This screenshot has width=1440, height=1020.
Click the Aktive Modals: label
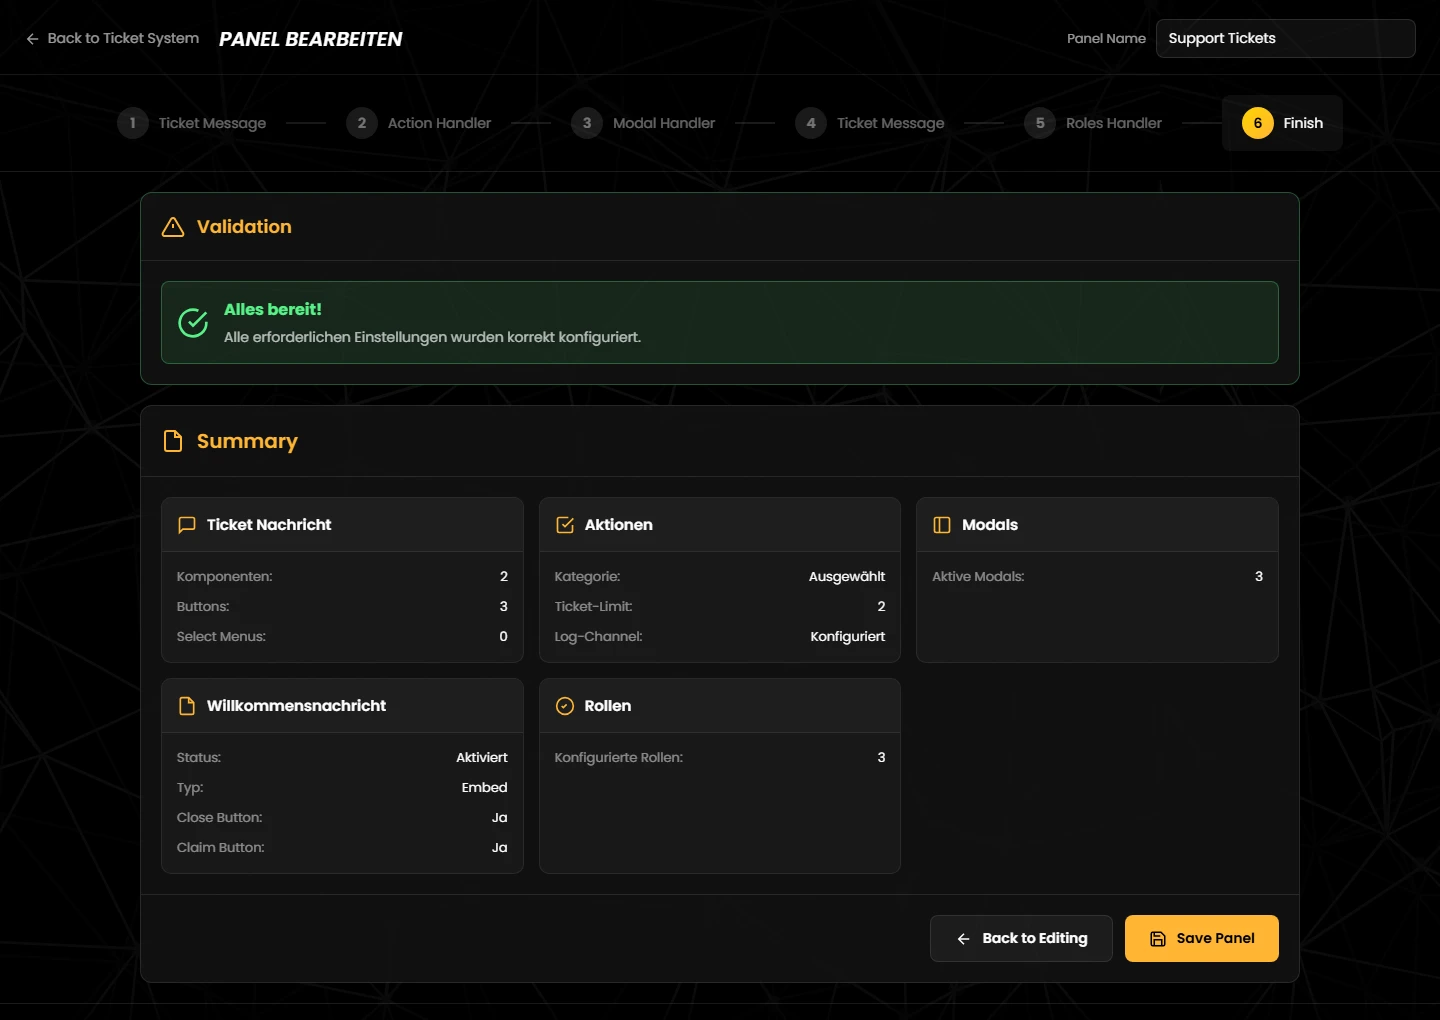coord(978,577)
